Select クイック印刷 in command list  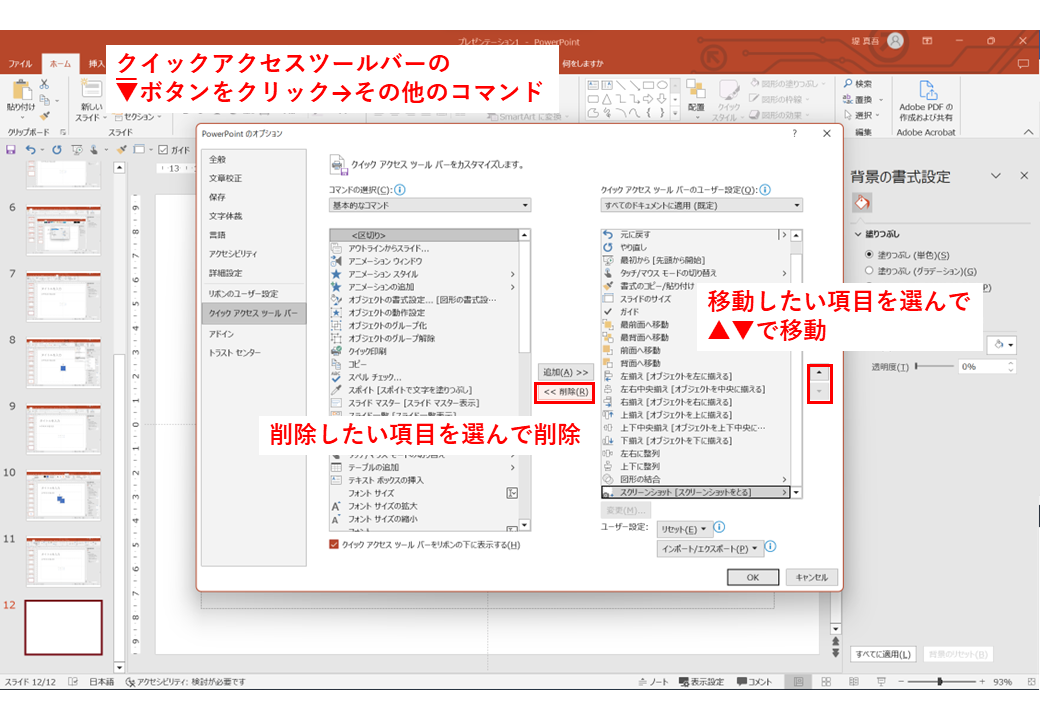point(424,351)
